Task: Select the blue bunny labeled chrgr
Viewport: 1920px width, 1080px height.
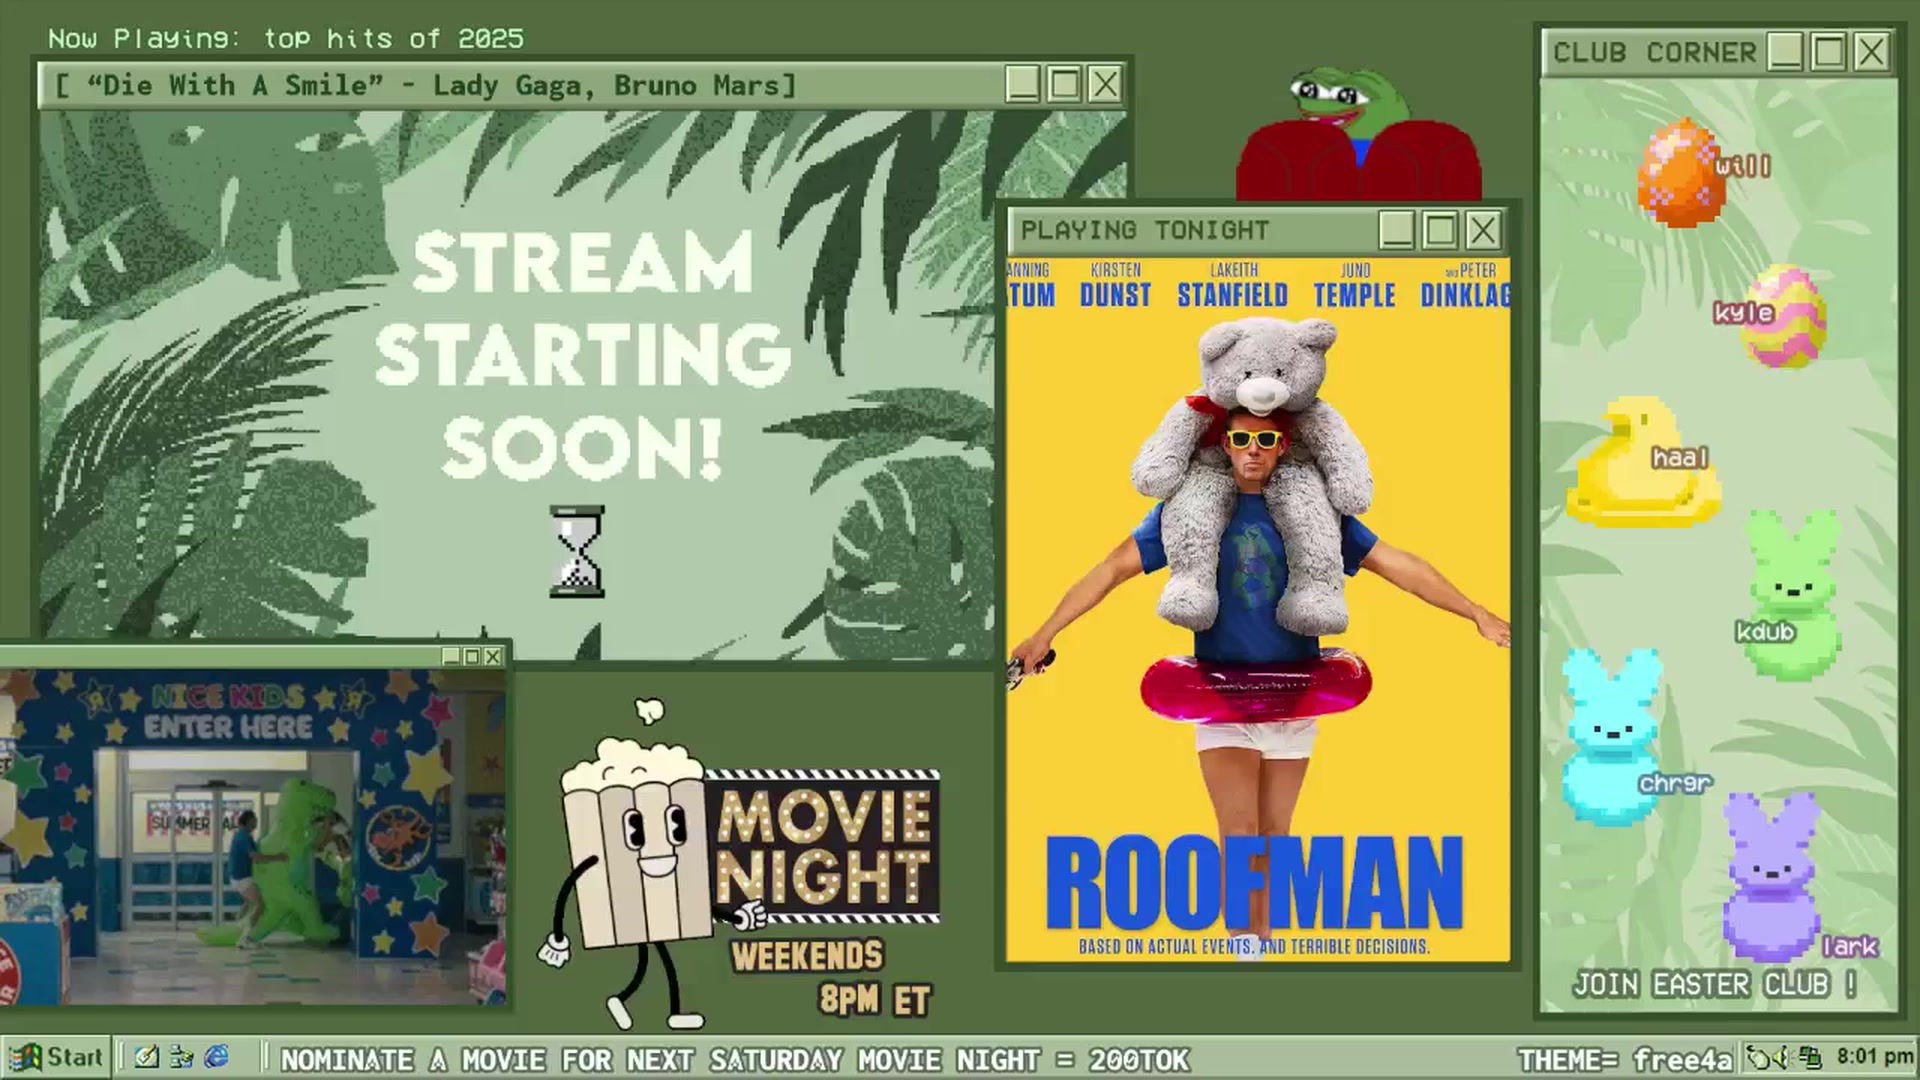Action: pos(1611,736)
